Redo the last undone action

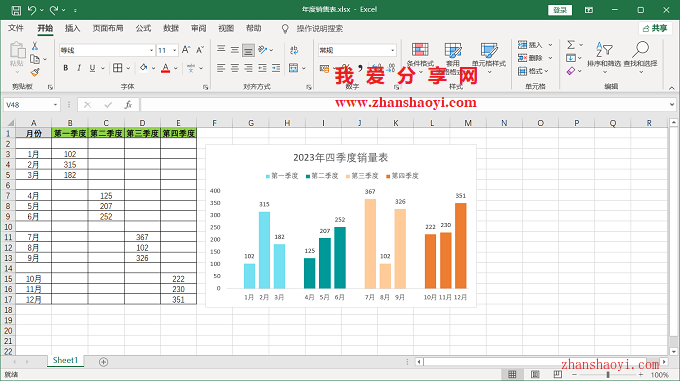54,10
